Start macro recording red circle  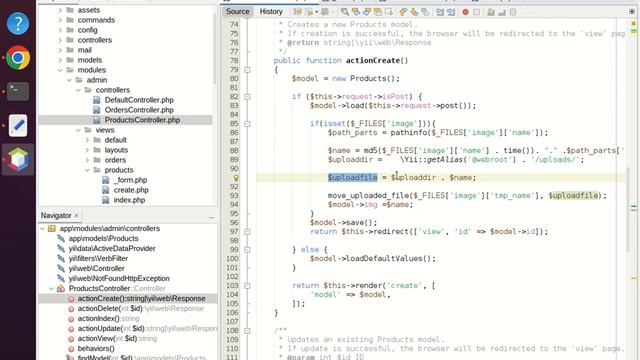[465, 12]
